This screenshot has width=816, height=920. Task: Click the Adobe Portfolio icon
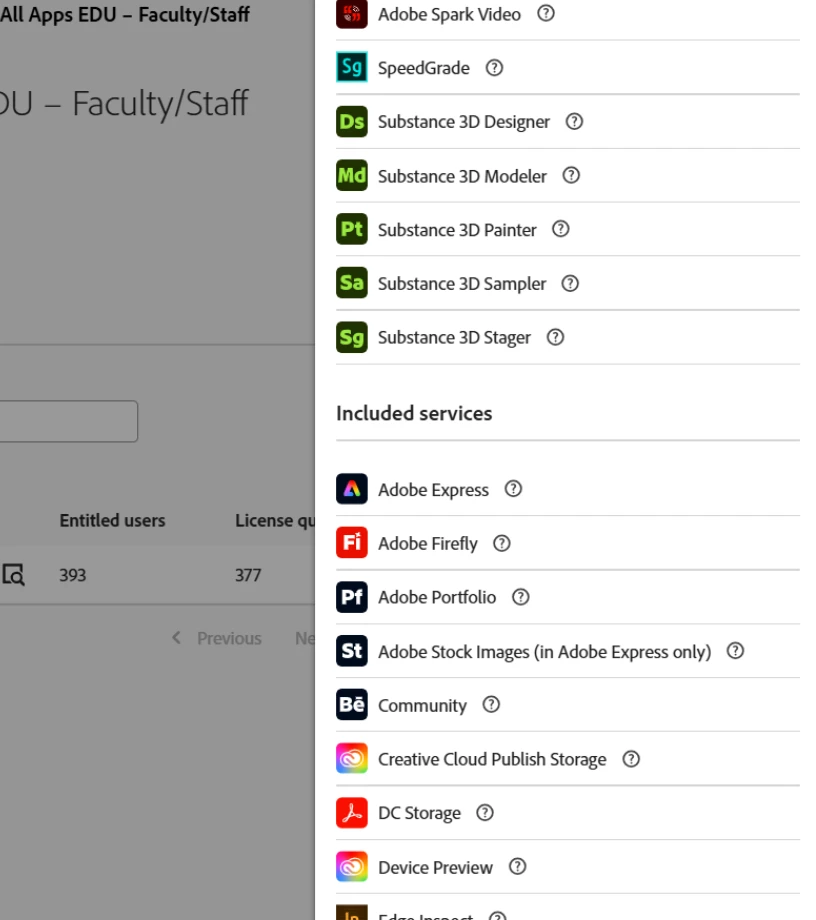pyautogui.click(x=351, y=597)
